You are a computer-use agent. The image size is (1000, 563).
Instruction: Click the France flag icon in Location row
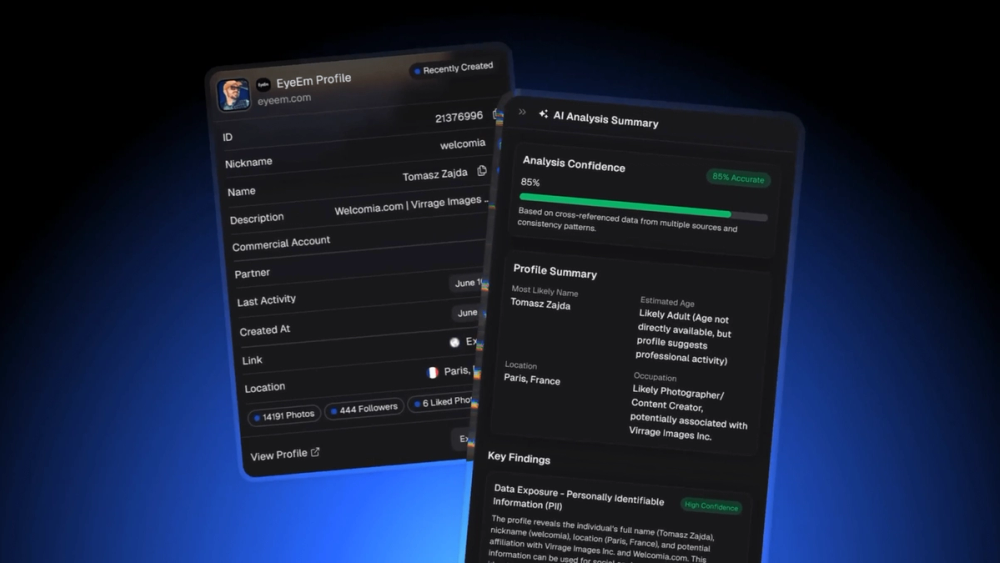point(432,372)
